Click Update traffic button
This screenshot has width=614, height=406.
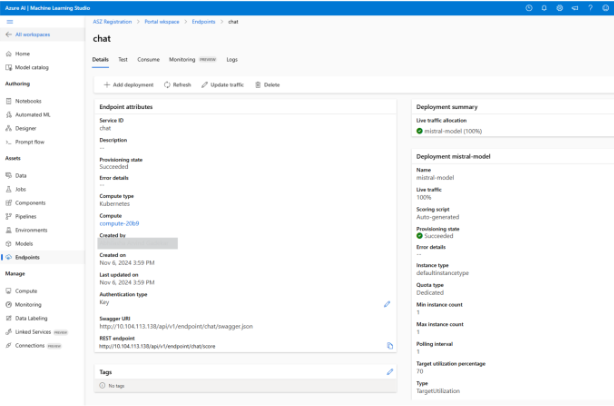point(222,85)
